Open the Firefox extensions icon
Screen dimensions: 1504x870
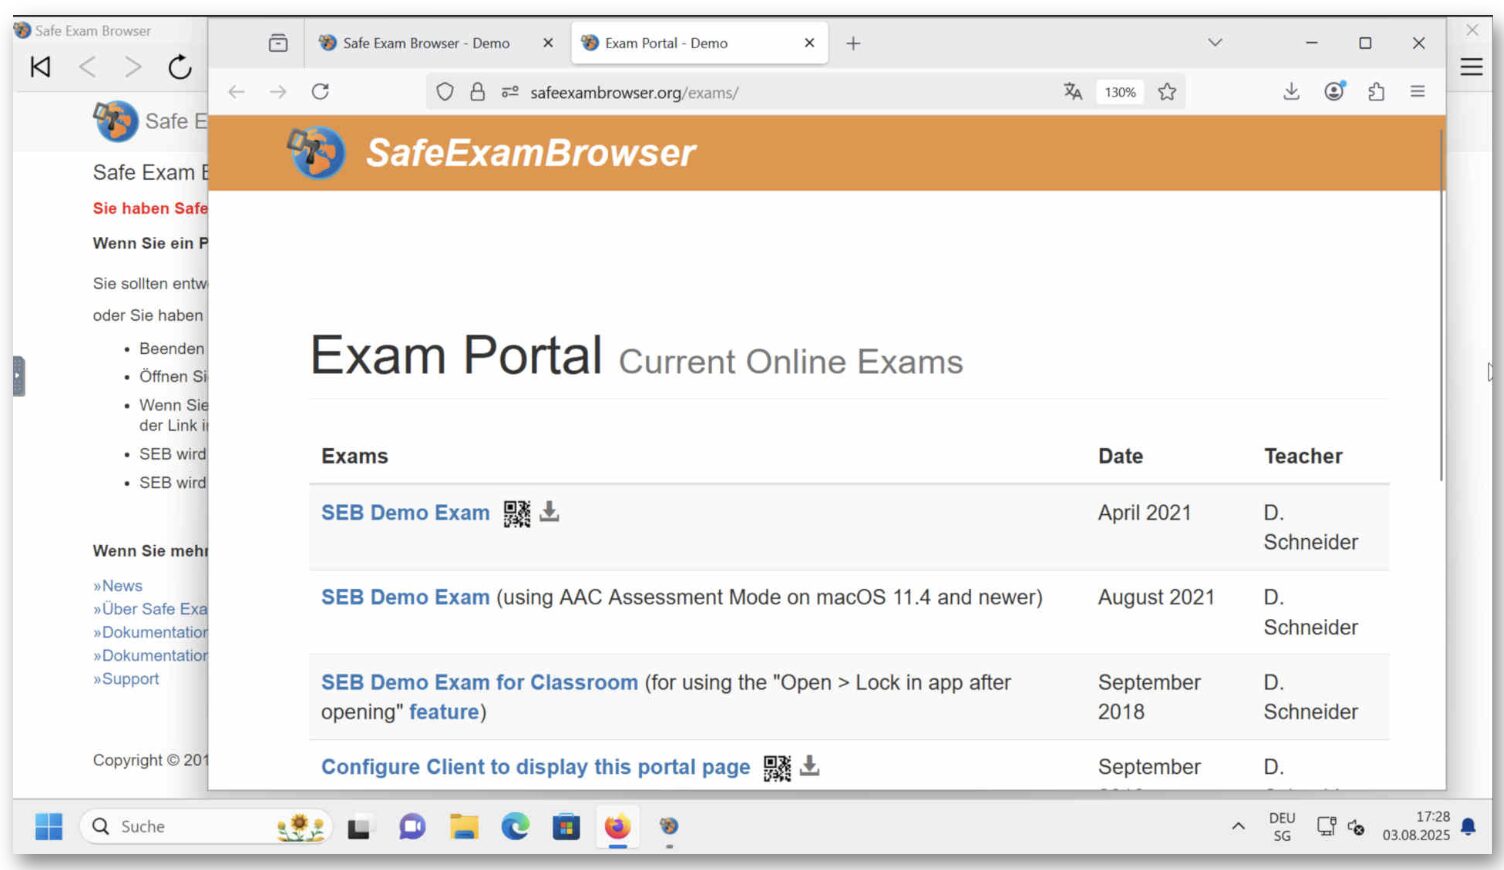(1376, 92)
